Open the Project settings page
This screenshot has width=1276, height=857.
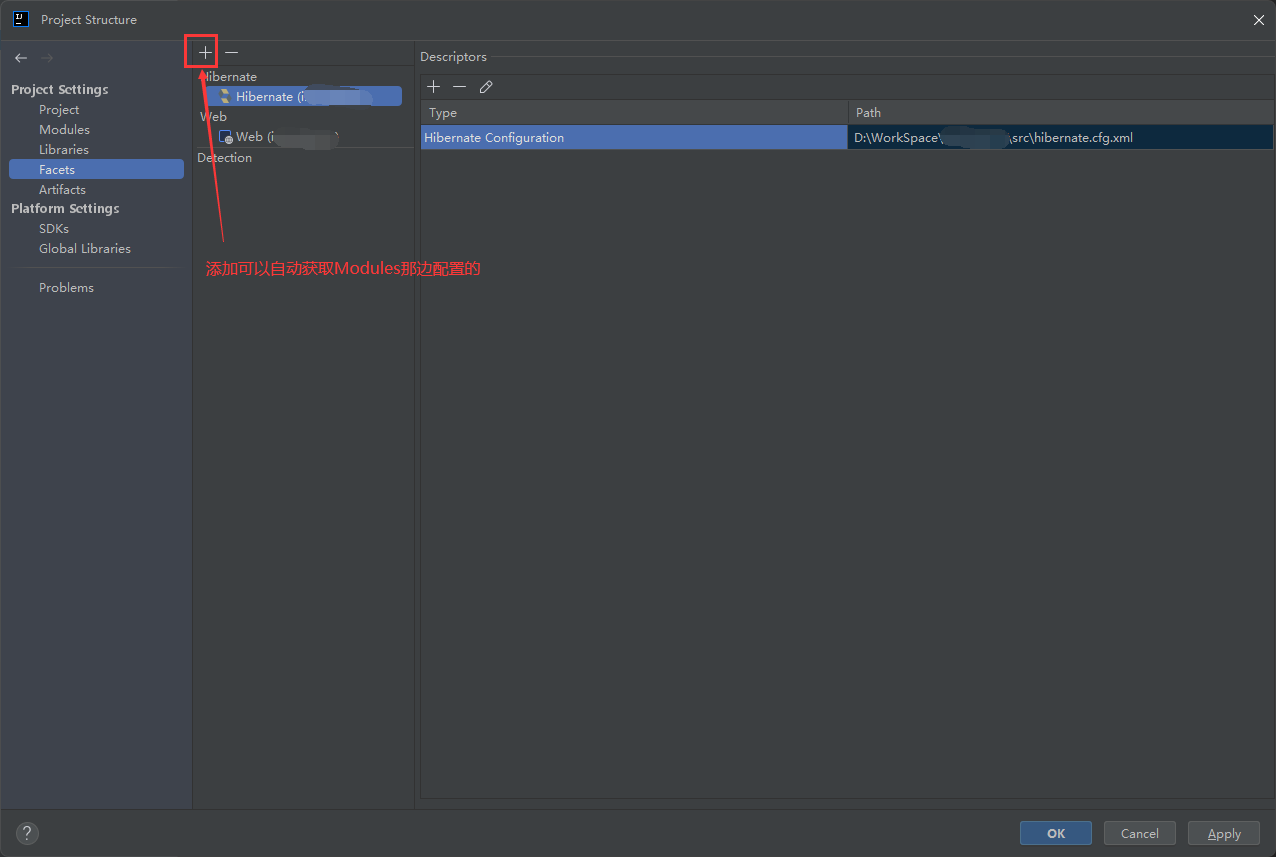(x=59, y=110)
